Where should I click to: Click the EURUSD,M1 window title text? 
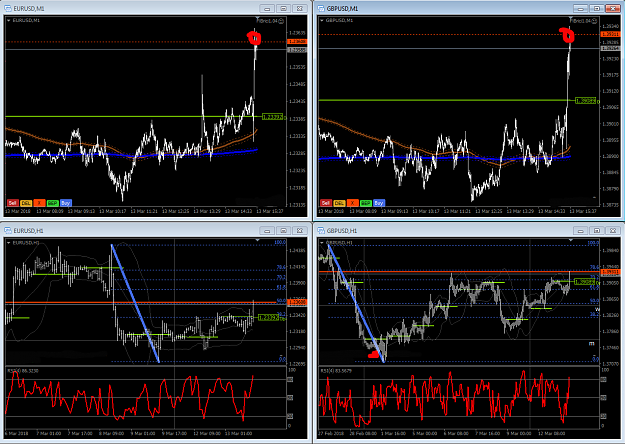(29, 8)
